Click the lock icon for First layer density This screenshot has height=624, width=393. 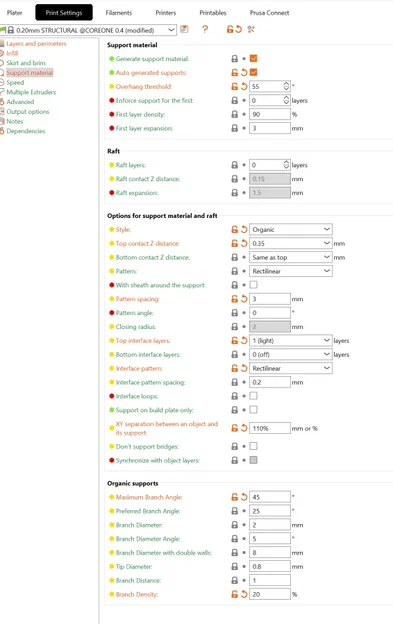(x=235, y=114)
